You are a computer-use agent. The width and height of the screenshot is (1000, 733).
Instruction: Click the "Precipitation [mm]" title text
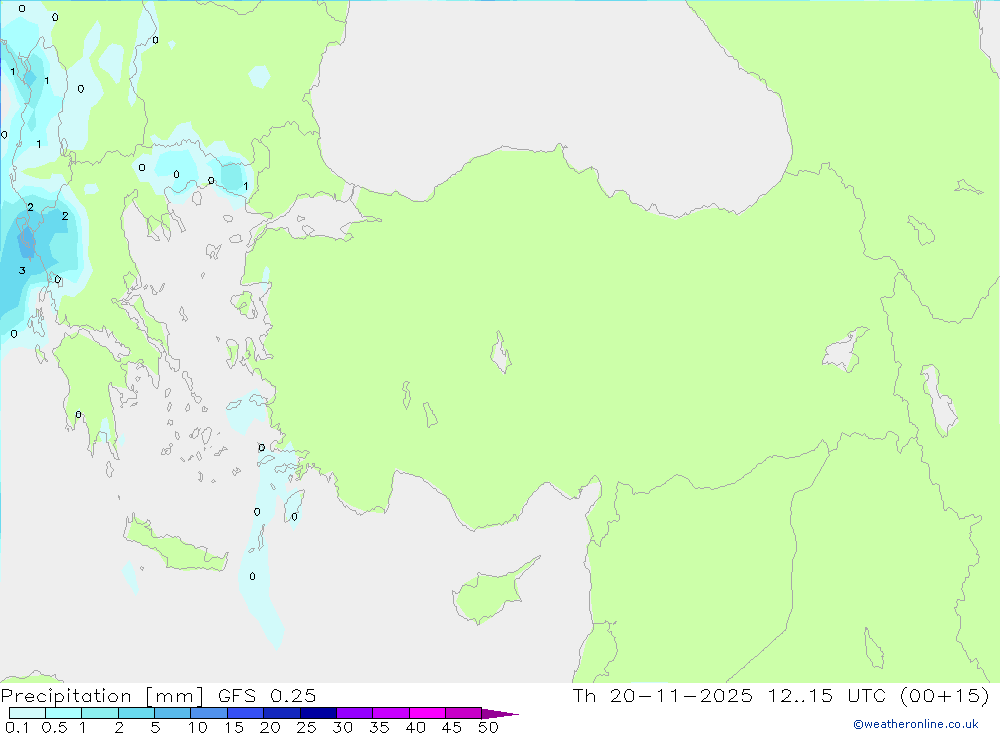(x=102, y=696)
